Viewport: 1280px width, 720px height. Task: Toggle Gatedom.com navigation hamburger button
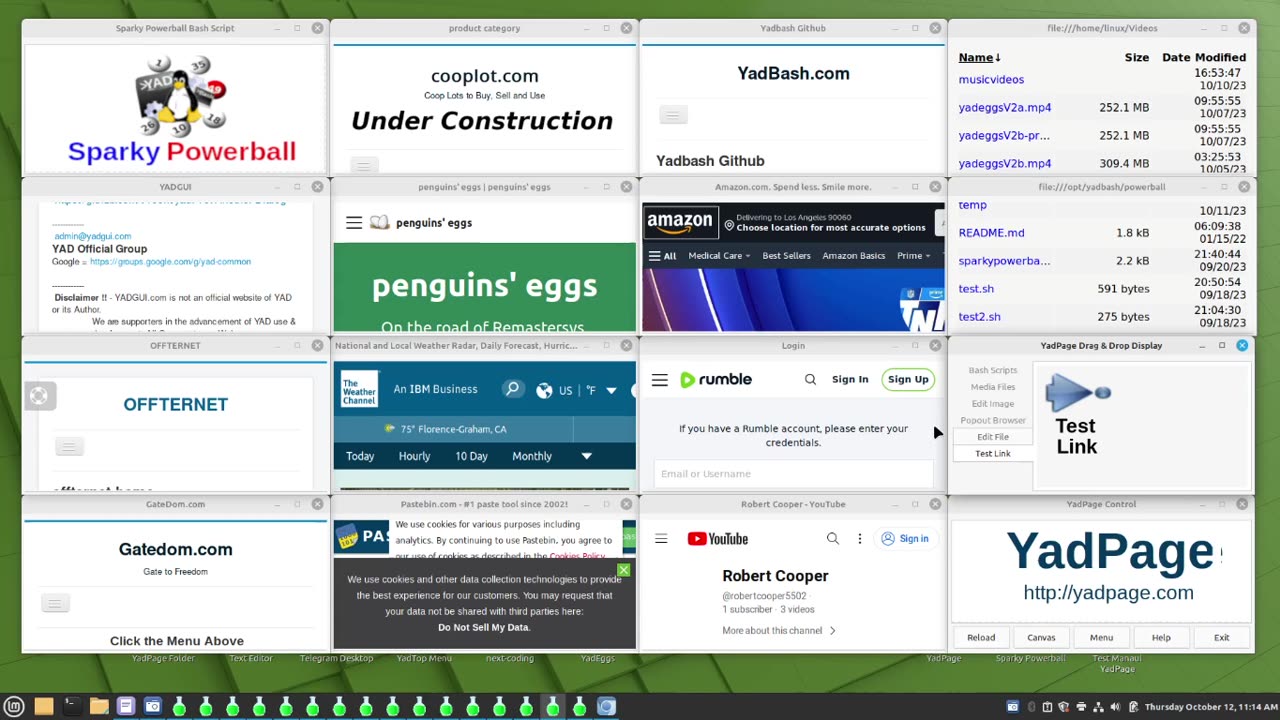(x=55, y=603)
